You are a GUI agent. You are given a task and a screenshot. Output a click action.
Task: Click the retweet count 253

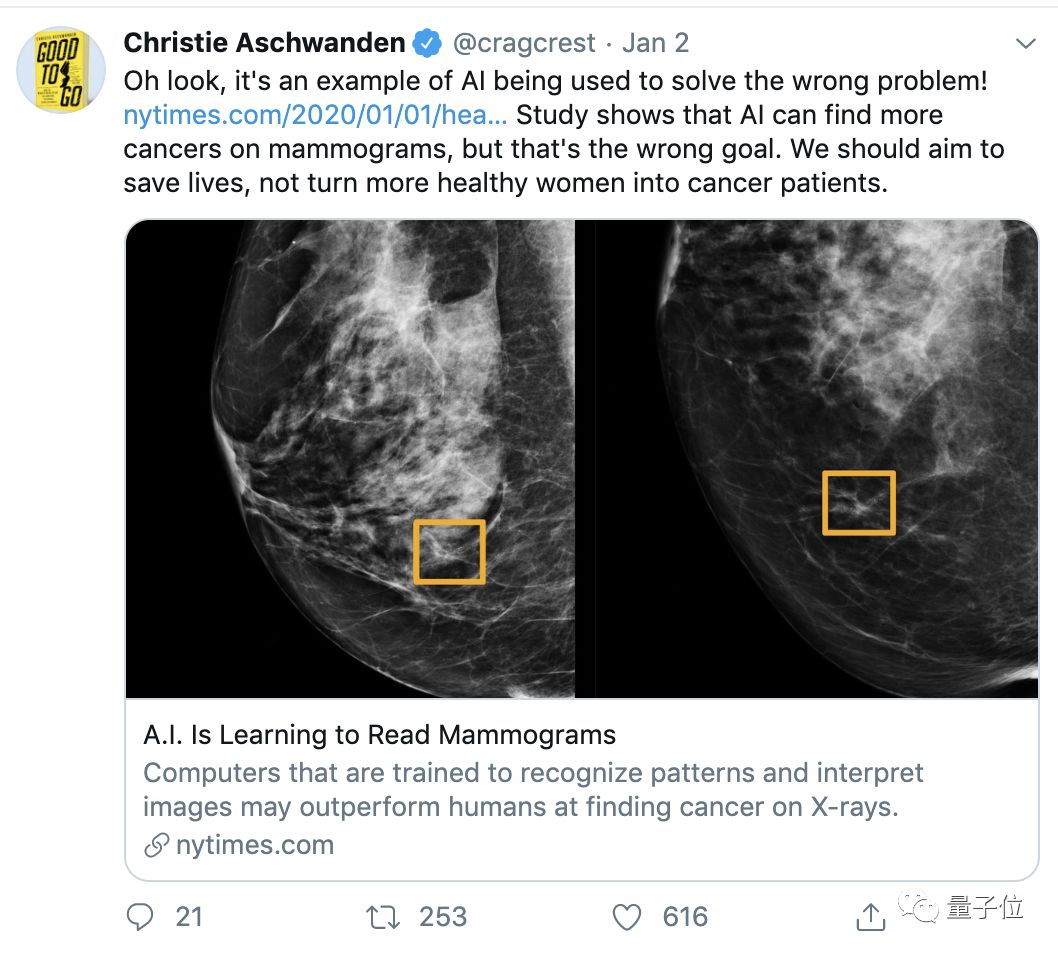point(443,916)
